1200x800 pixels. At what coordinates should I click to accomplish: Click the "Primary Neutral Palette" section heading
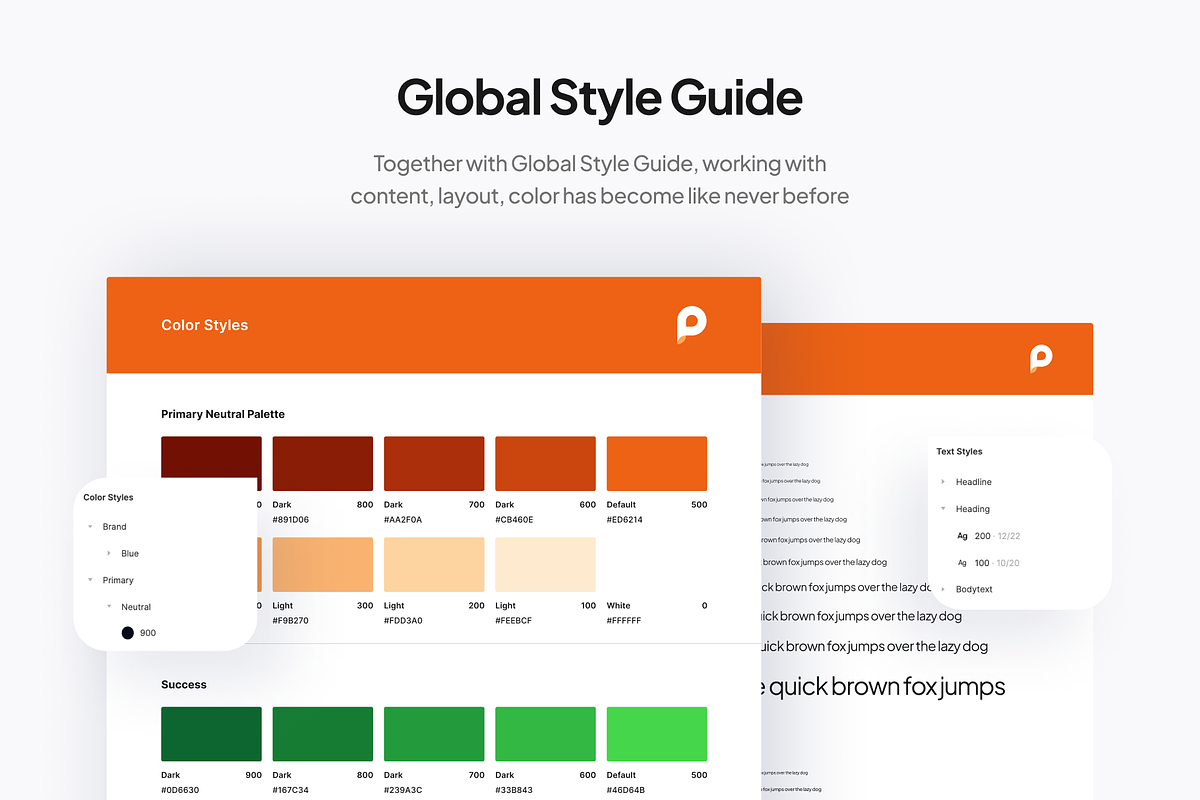223,414
